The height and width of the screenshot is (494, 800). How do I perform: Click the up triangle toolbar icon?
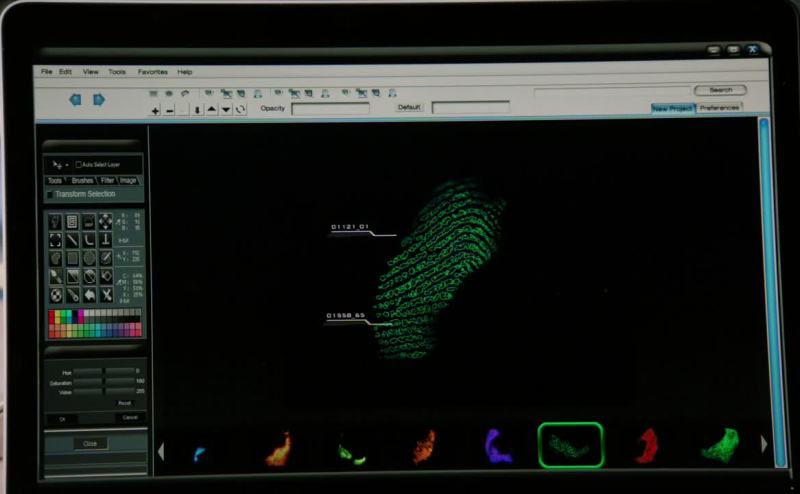point(212,109)
